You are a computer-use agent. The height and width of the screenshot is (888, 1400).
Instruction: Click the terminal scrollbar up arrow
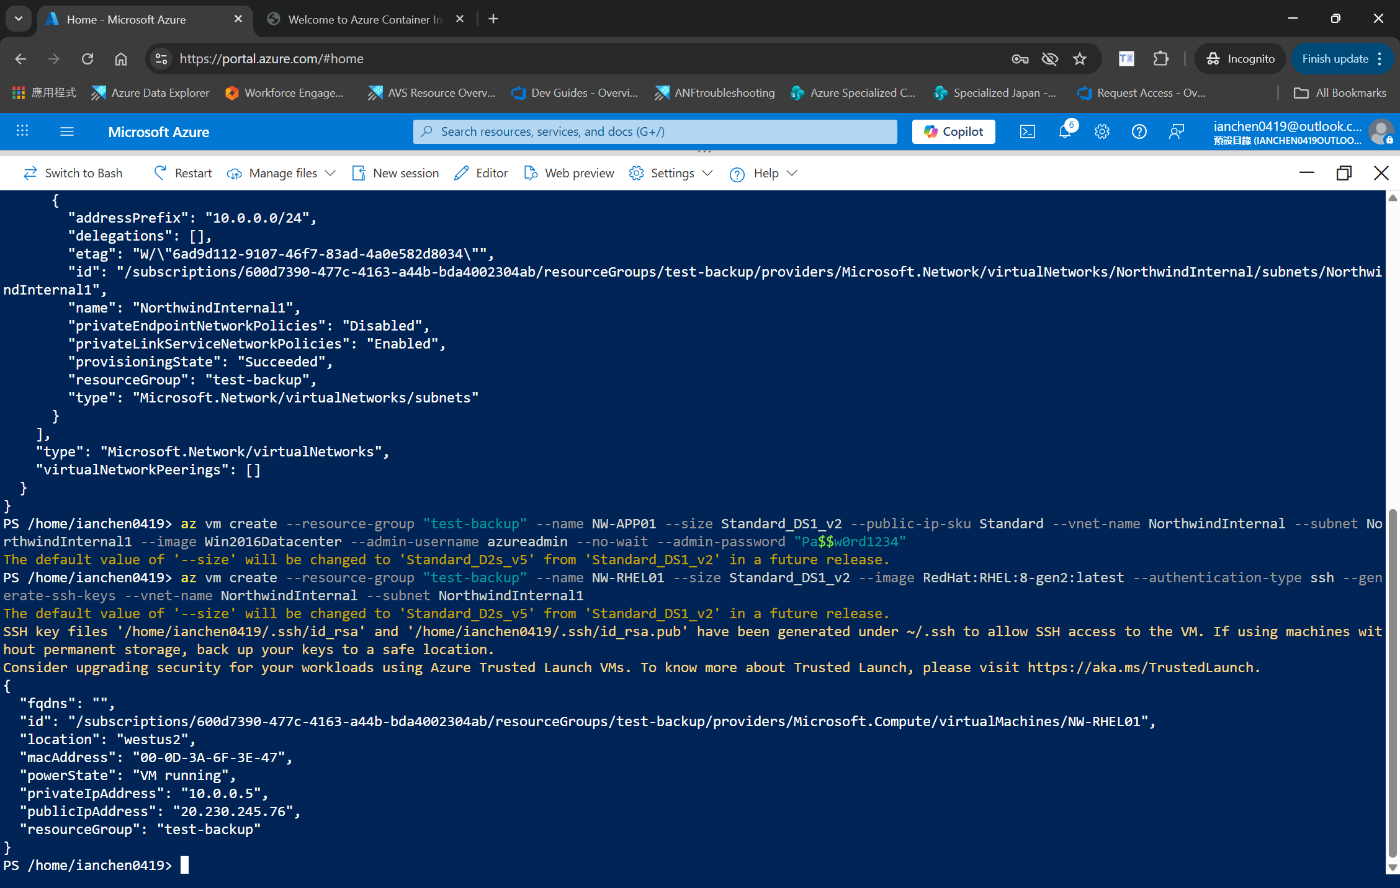1392,197
